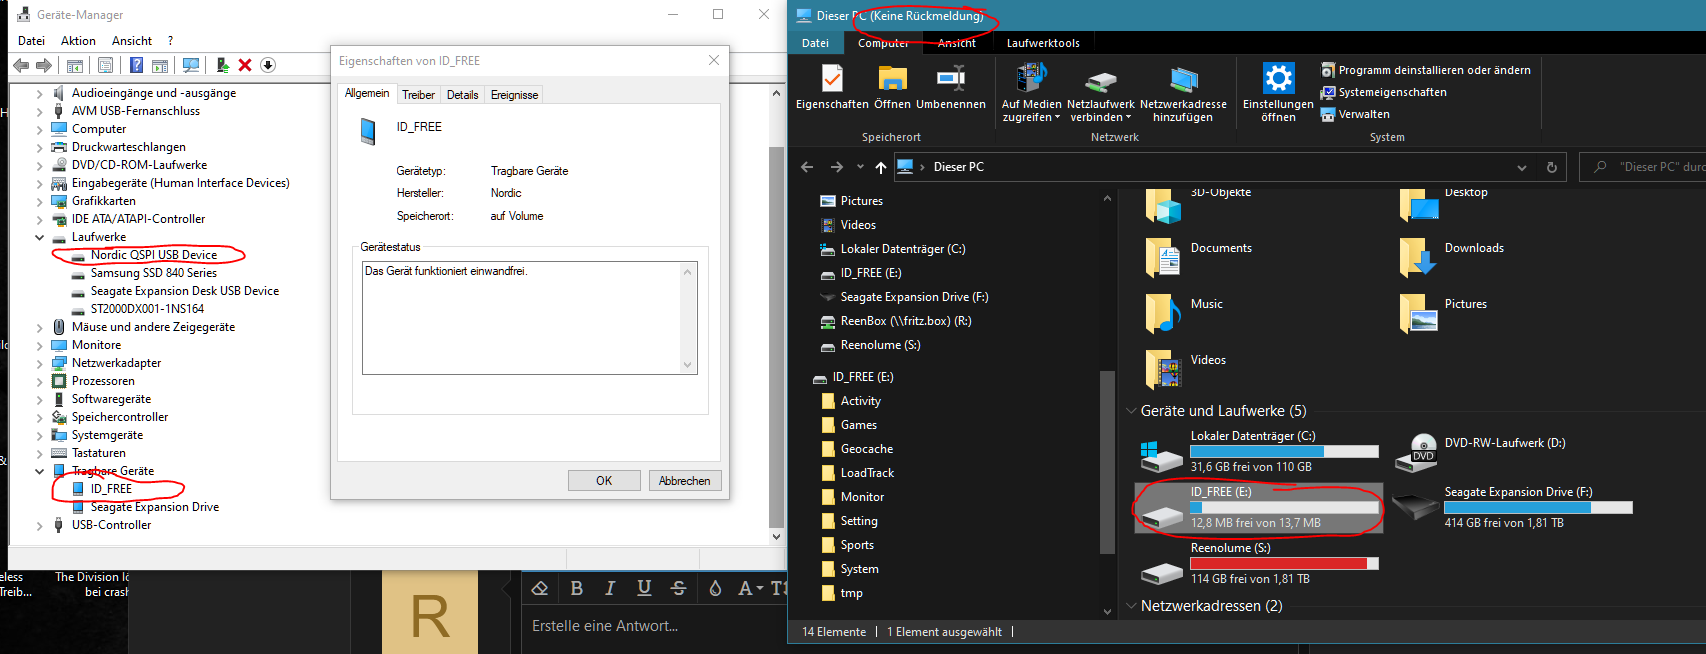Open address bar history dropdown arrow
Screen dimensions: 1706x654
1522,167
